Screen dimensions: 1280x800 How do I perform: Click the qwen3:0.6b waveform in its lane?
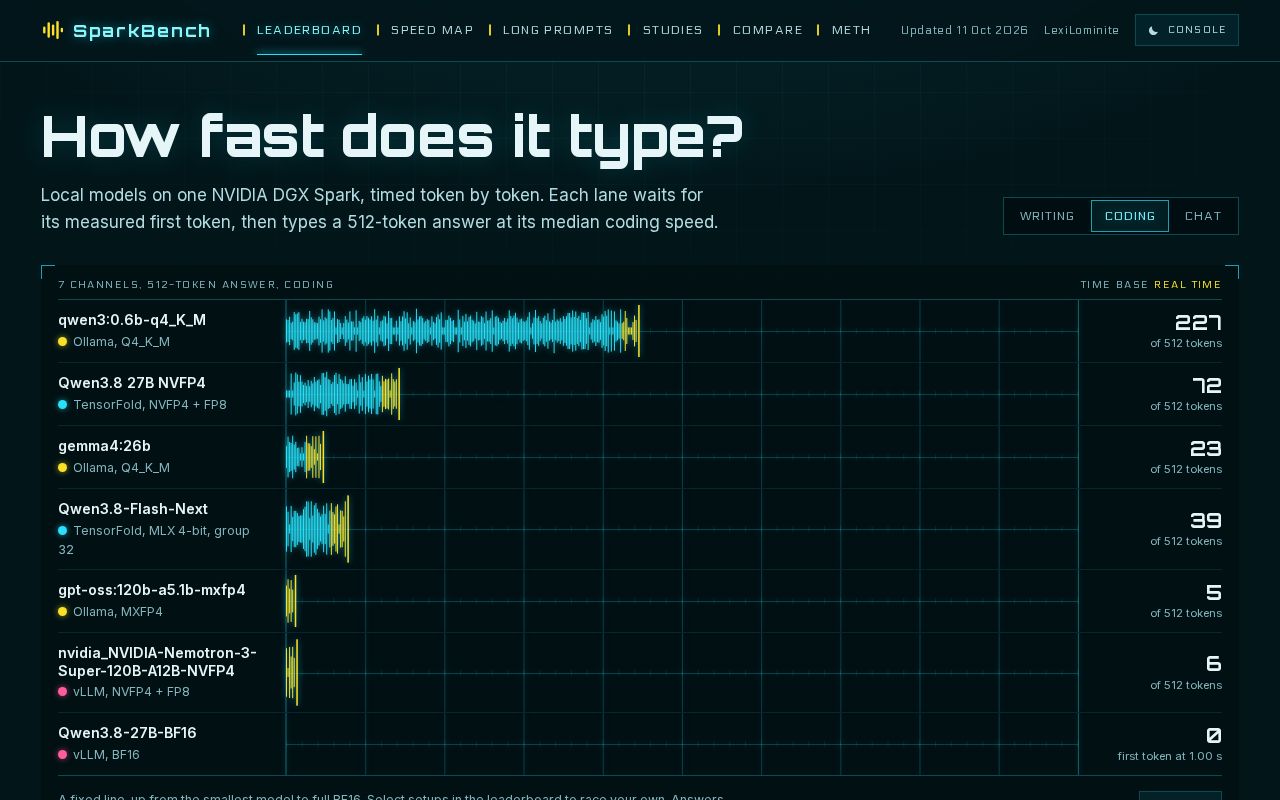[463, 331]
